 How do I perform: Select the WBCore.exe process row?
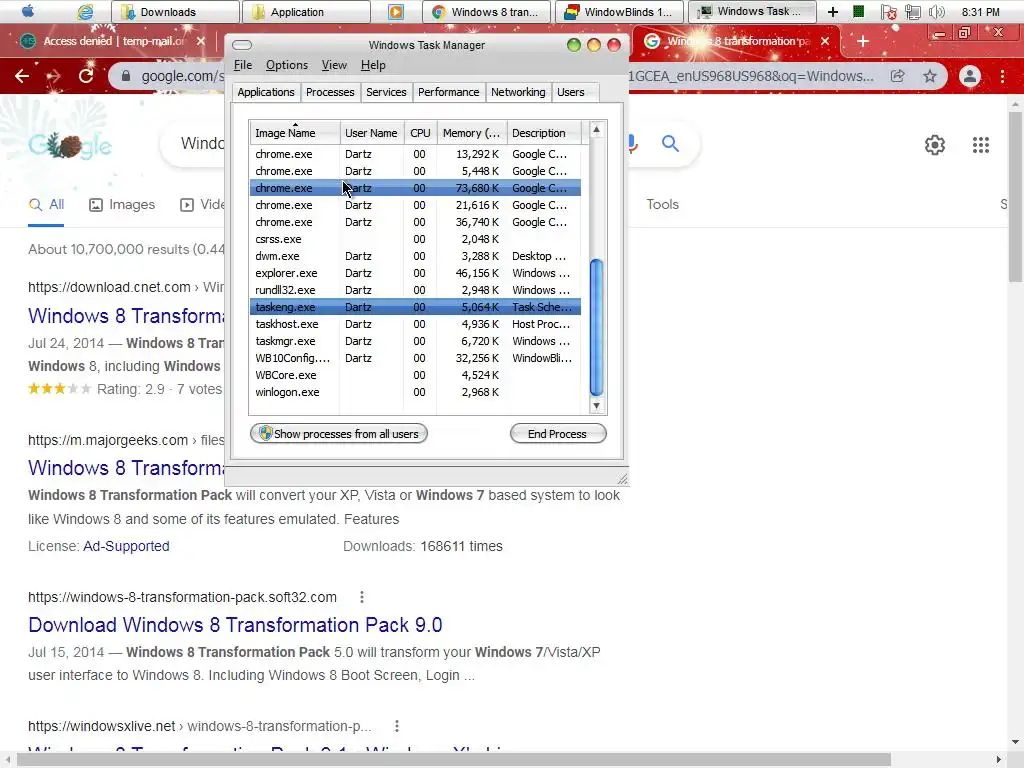(x=415, y=375)
